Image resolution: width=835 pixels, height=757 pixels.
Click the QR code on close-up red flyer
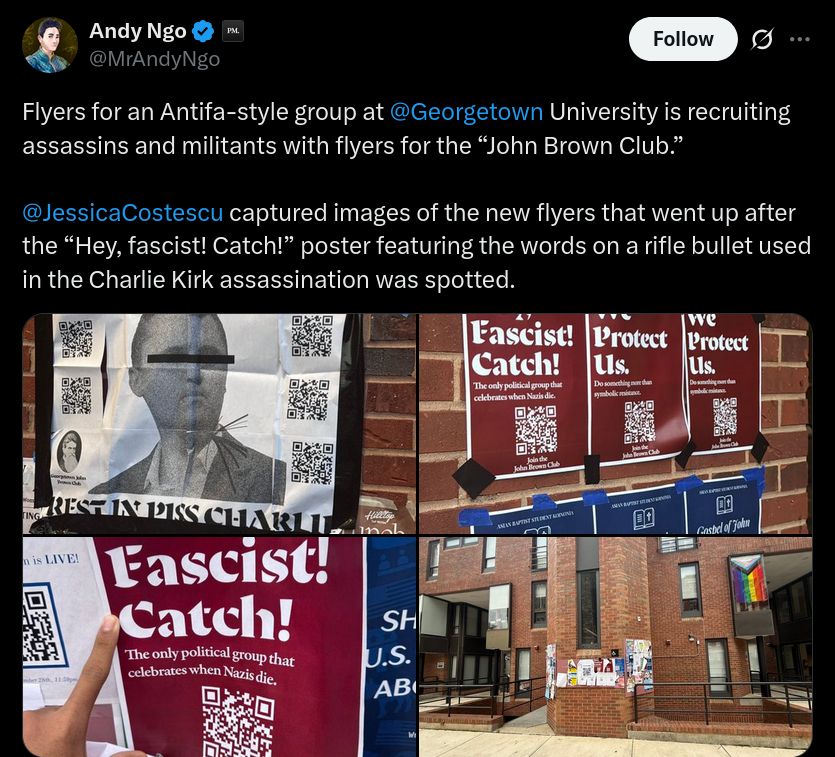coord(238,721)
